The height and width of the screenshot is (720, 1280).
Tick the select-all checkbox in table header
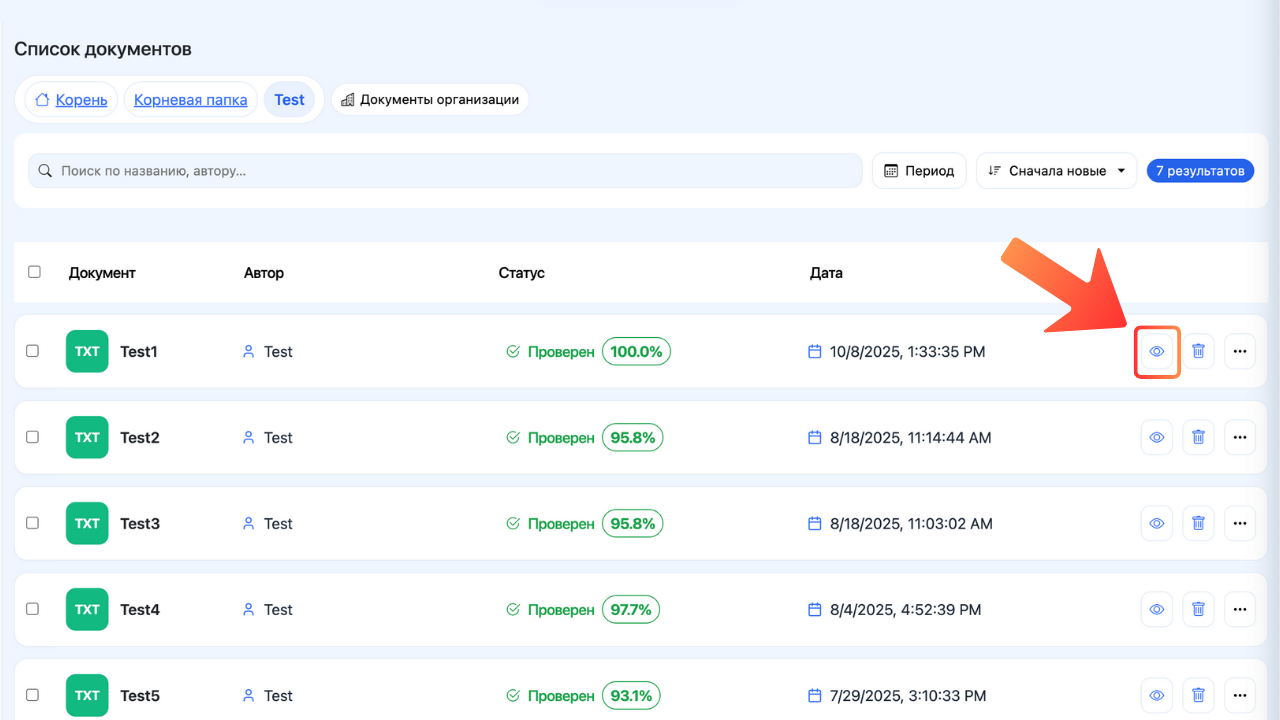[34, 272]
